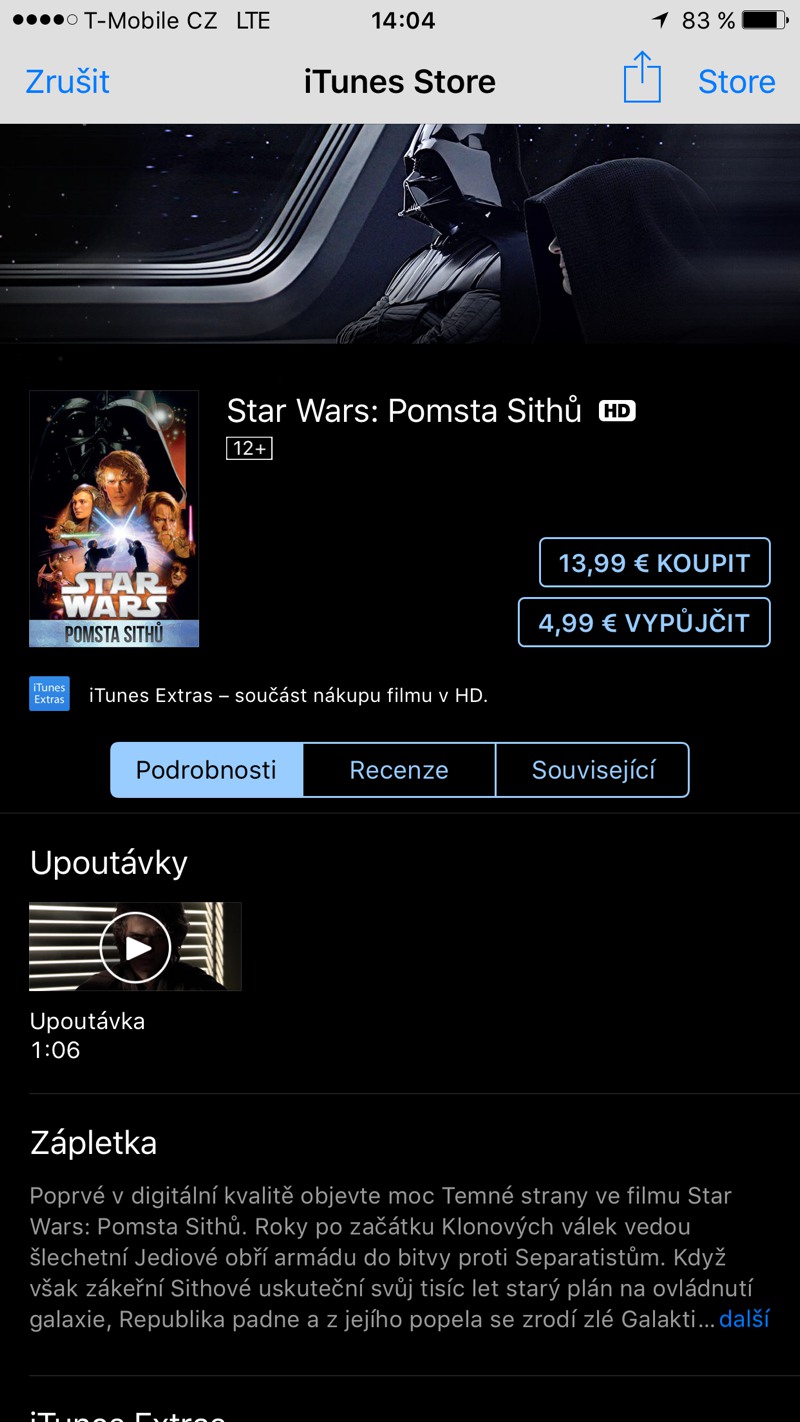Tap the iTunes Extras icon
Viewport: 800px width, 1422px height.
pos(50,694)
